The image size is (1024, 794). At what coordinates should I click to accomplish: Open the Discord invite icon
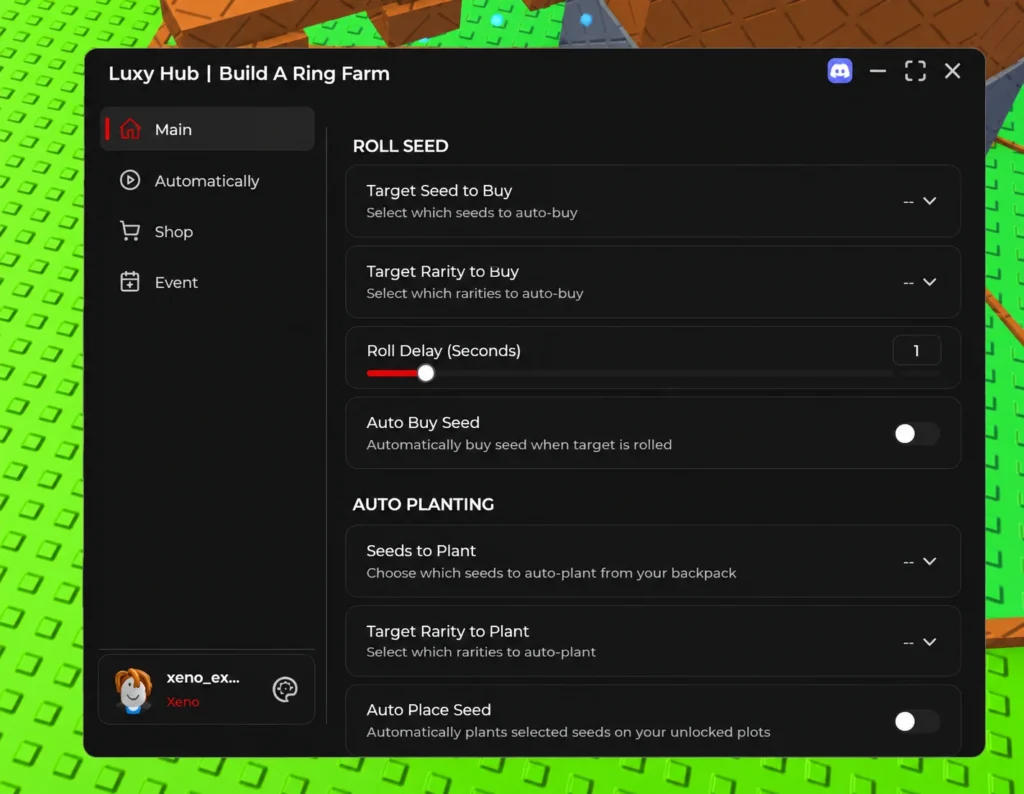tap(840, 71)
